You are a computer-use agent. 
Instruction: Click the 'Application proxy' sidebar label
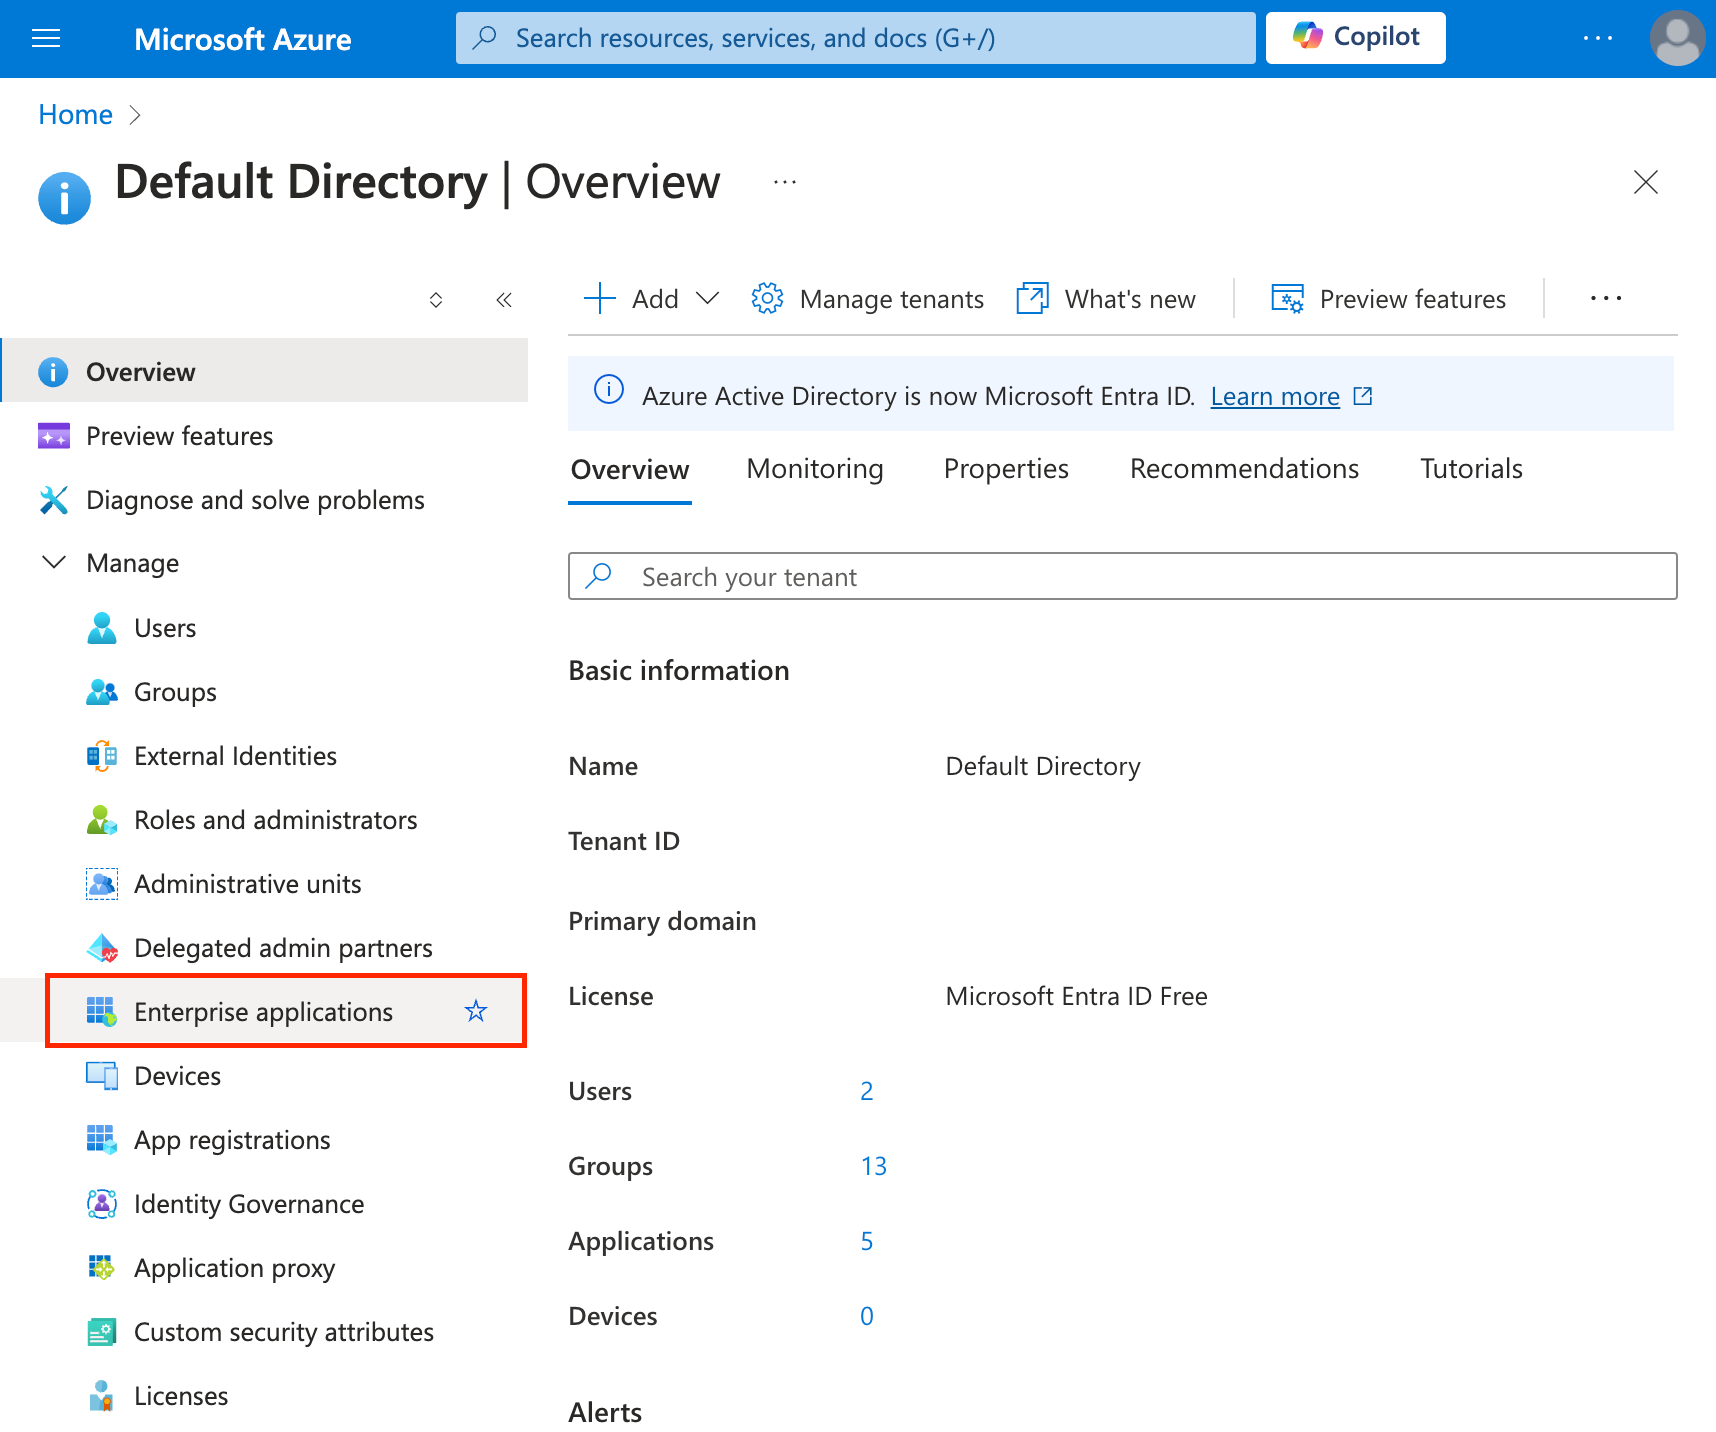click(x=235, y=1268)
